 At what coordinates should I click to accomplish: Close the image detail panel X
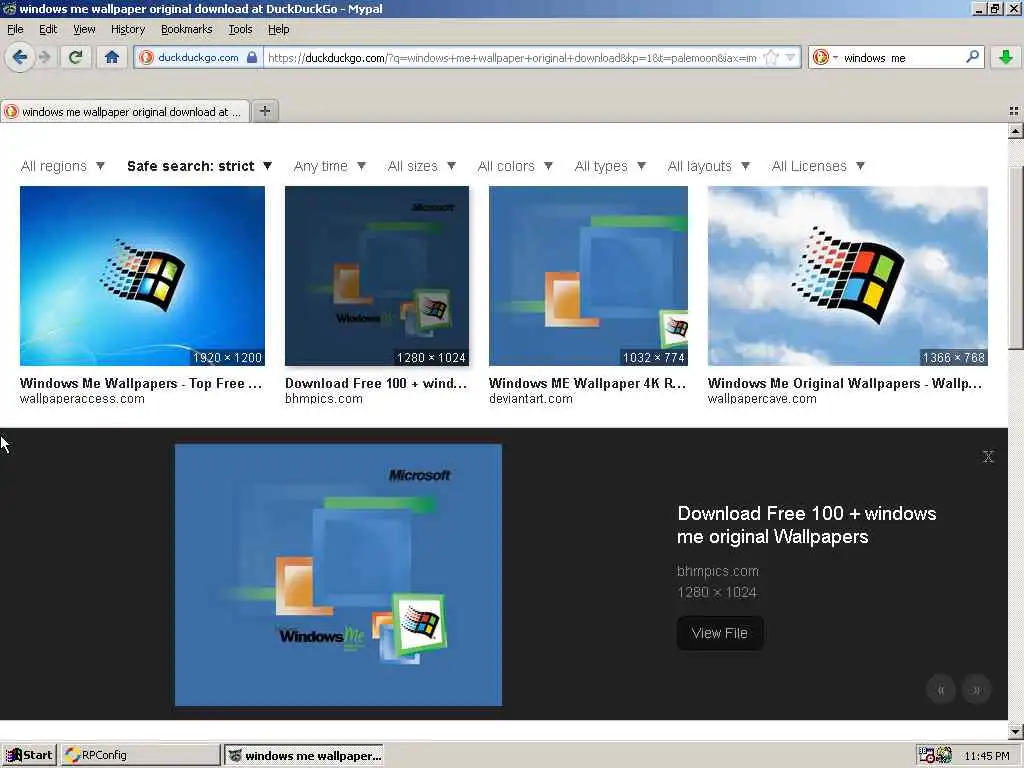click(x=987, y=456)
